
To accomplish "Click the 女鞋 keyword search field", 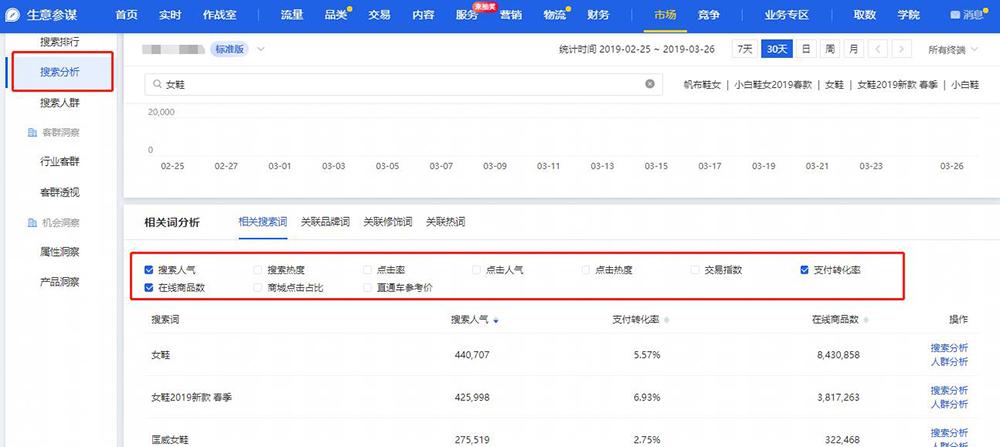I will (x=400, y=86).
